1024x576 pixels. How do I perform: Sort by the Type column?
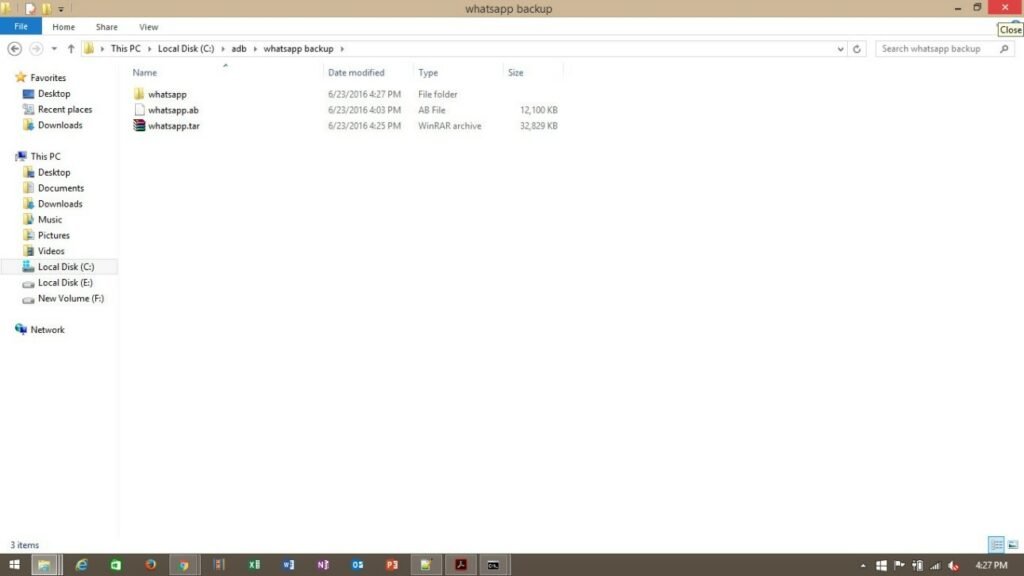coord(428,72)
